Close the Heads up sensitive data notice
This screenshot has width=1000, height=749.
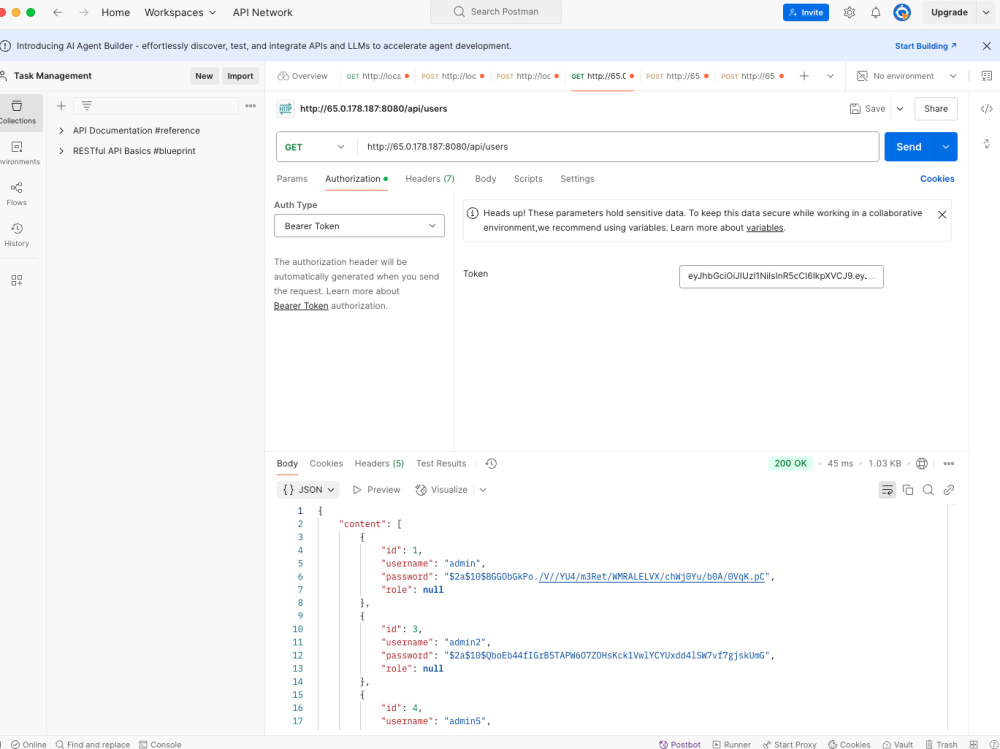[942, 215]
